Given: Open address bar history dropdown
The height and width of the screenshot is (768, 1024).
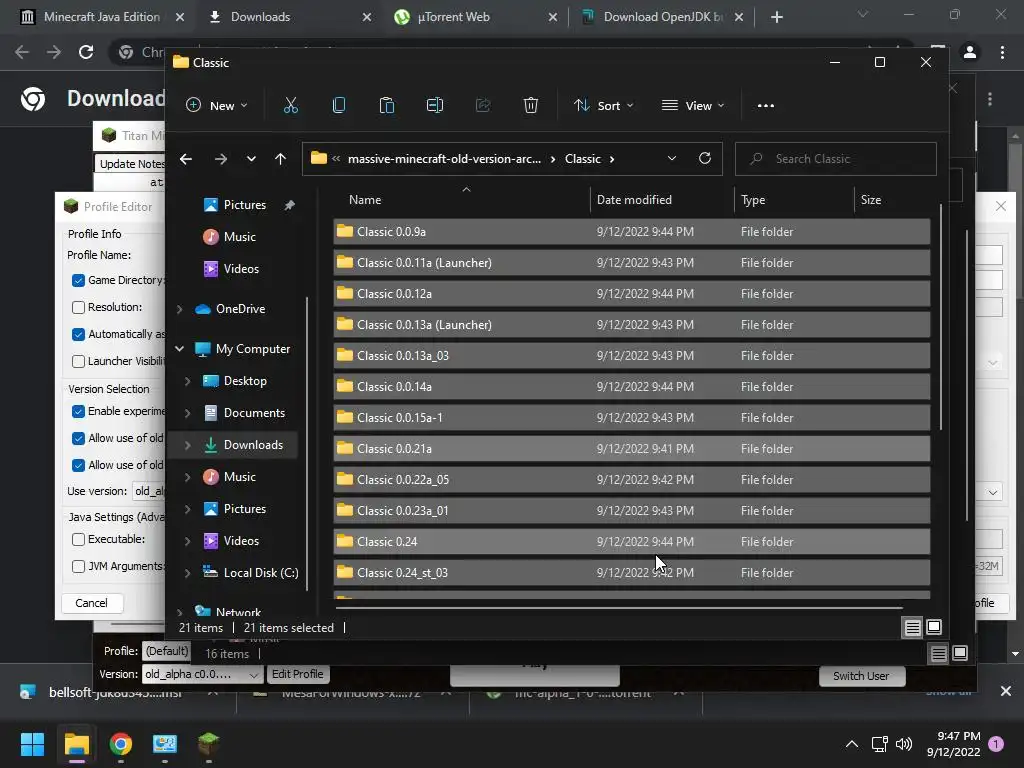Looking at the screenshot, I should [671, 159].
